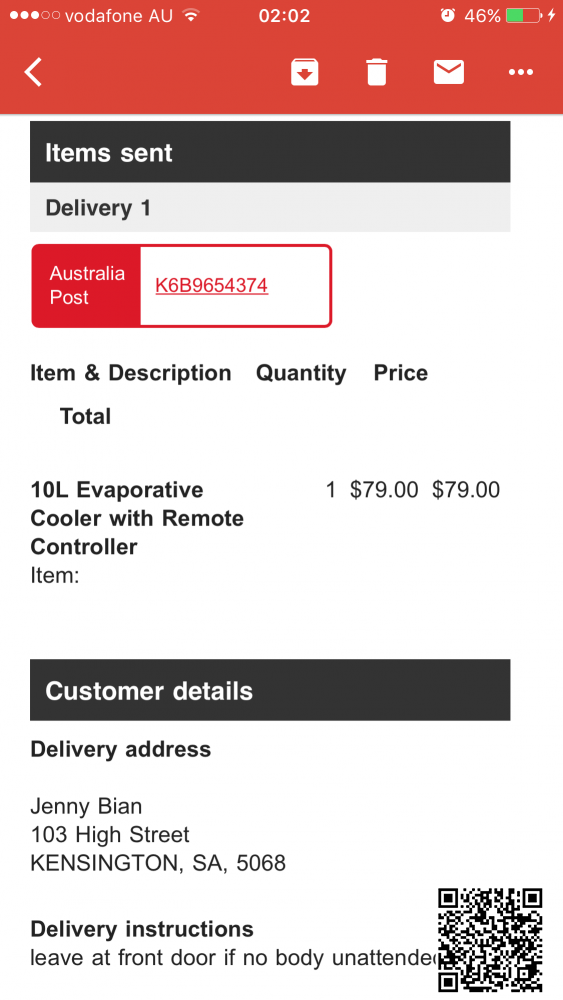Tap the vodafone AU carrier label
Screen dimensions: 563x1000
pos(119,15)
